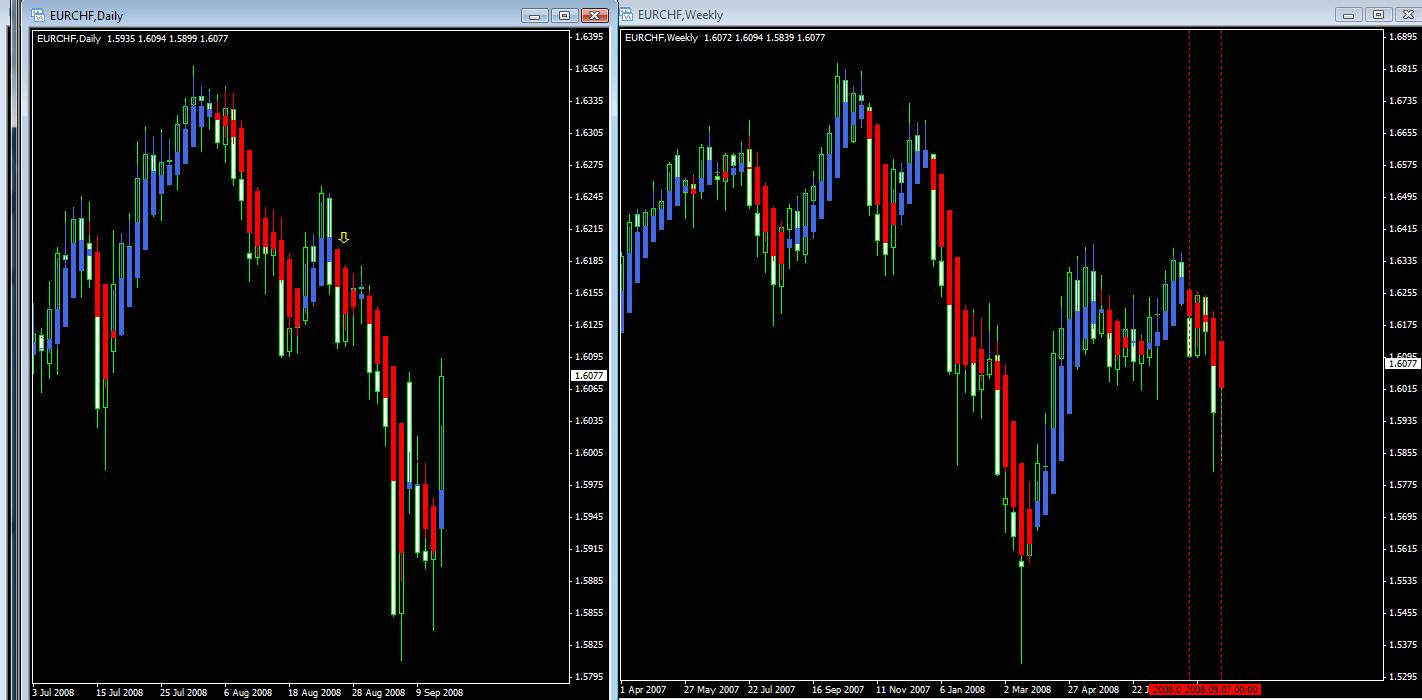
Task: Click the Daily chart OHLC header text
Action: [132, 38]
